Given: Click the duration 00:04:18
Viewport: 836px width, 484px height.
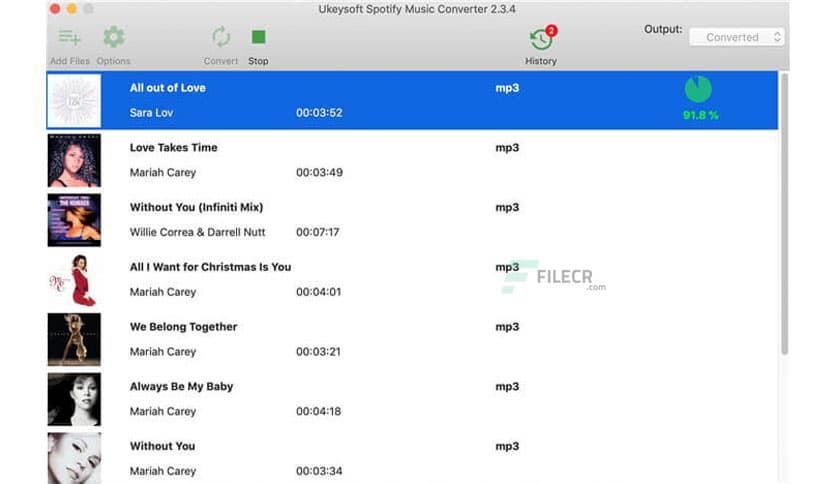Looking at the screenshot, I should click(318, 412).
